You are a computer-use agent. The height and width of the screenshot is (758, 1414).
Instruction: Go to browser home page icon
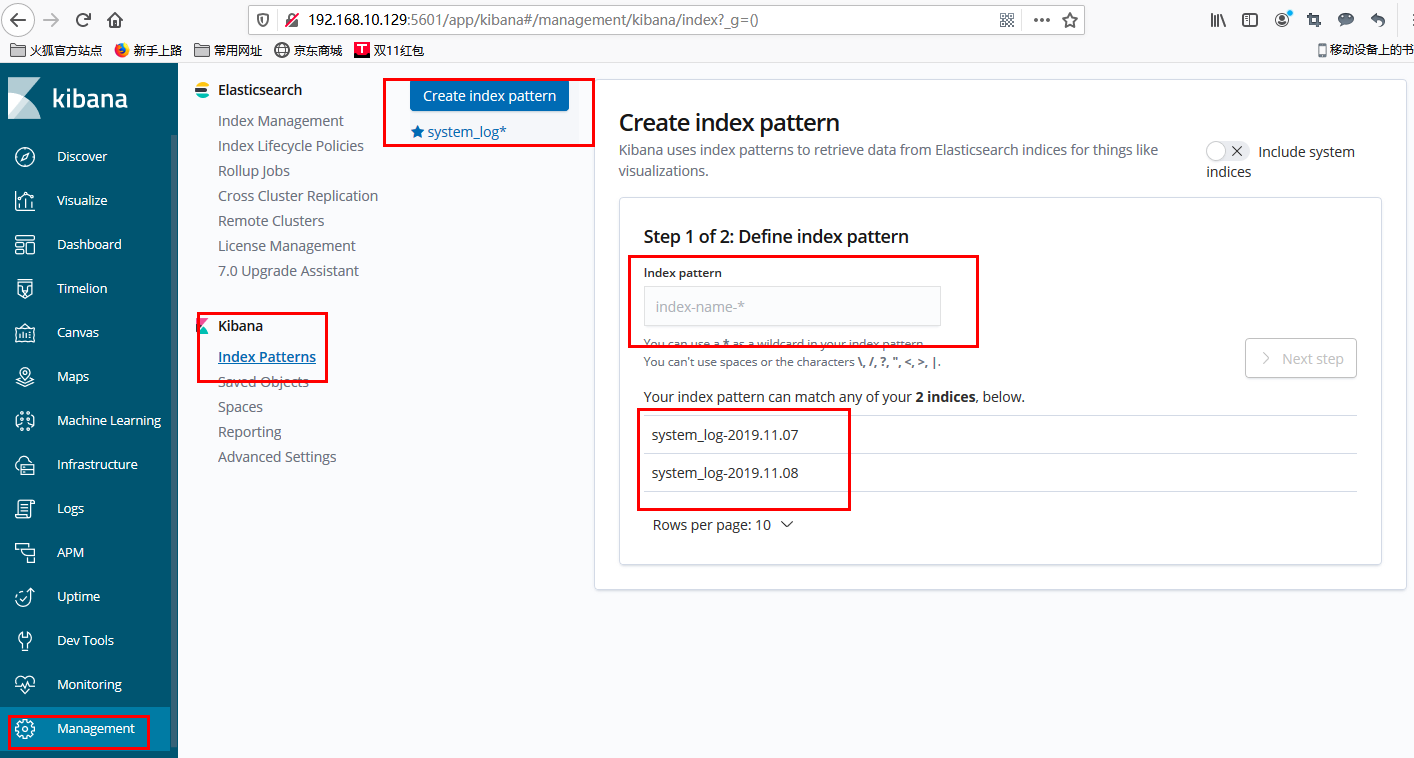[x=115, y=20]
